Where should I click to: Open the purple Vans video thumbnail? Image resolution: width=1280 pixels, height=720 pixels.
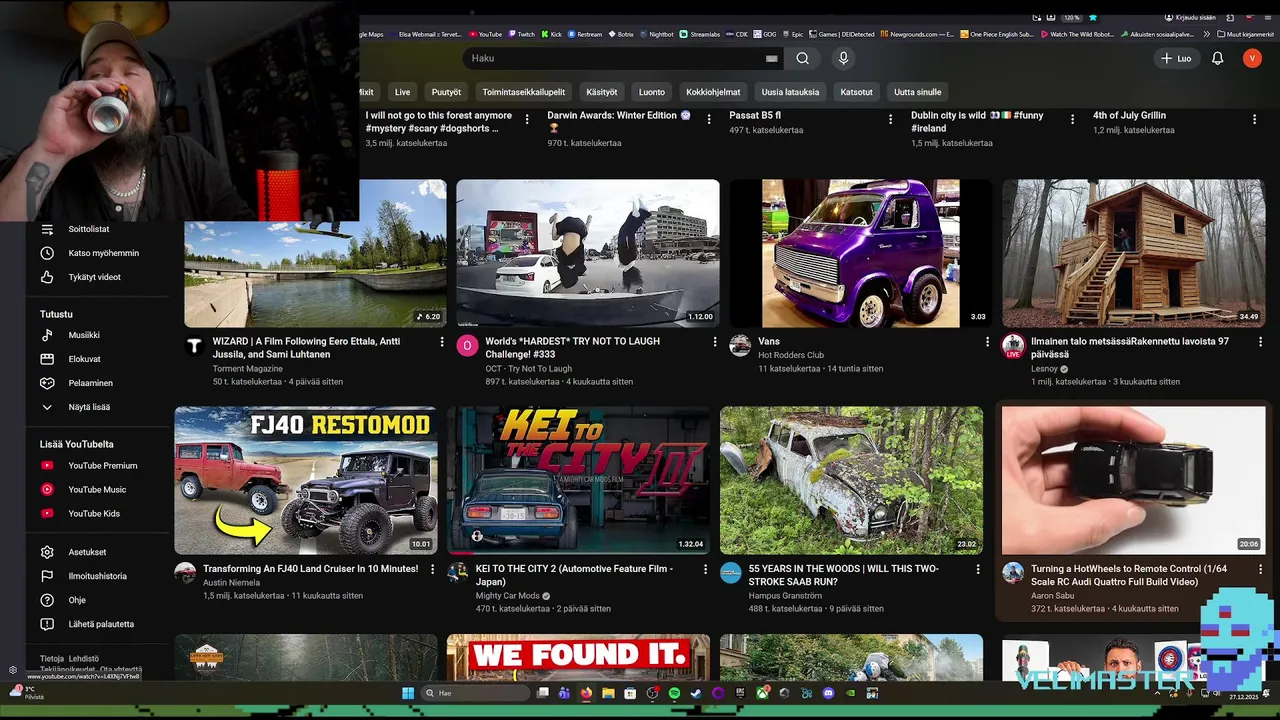[x=861, y=253]
